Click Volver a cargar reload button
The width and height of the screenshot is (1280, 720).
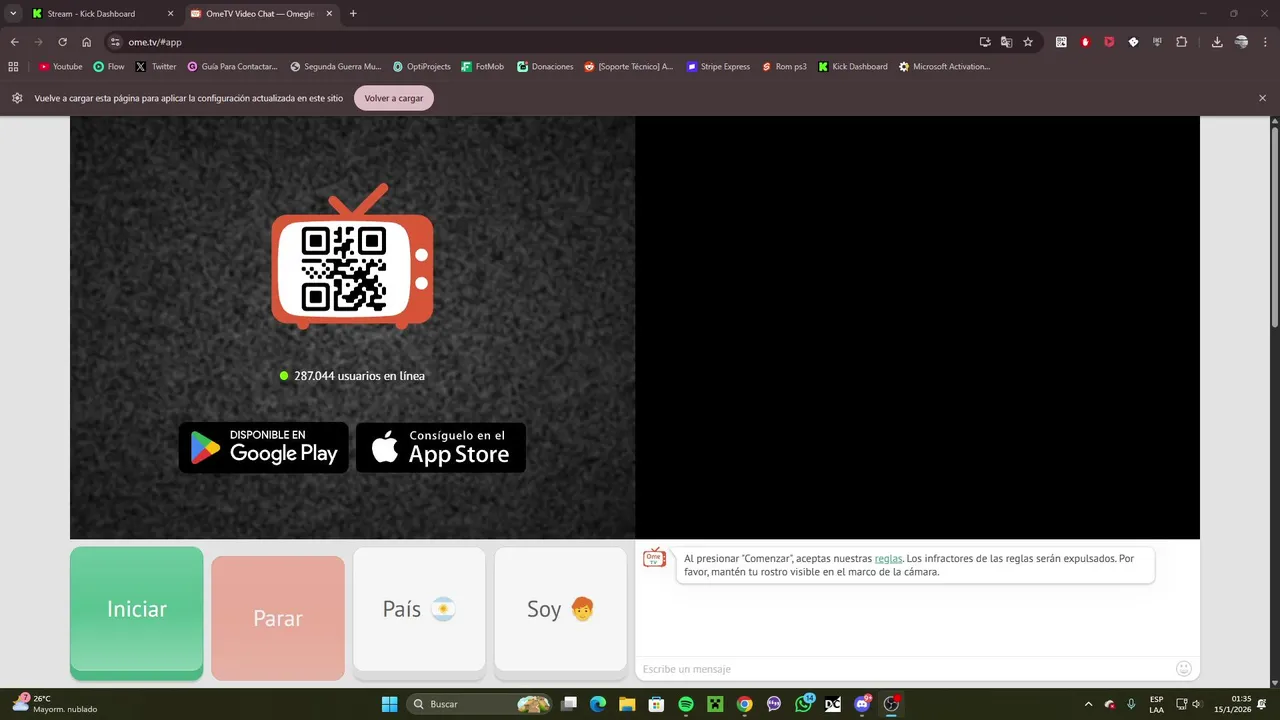pos(394,98)
